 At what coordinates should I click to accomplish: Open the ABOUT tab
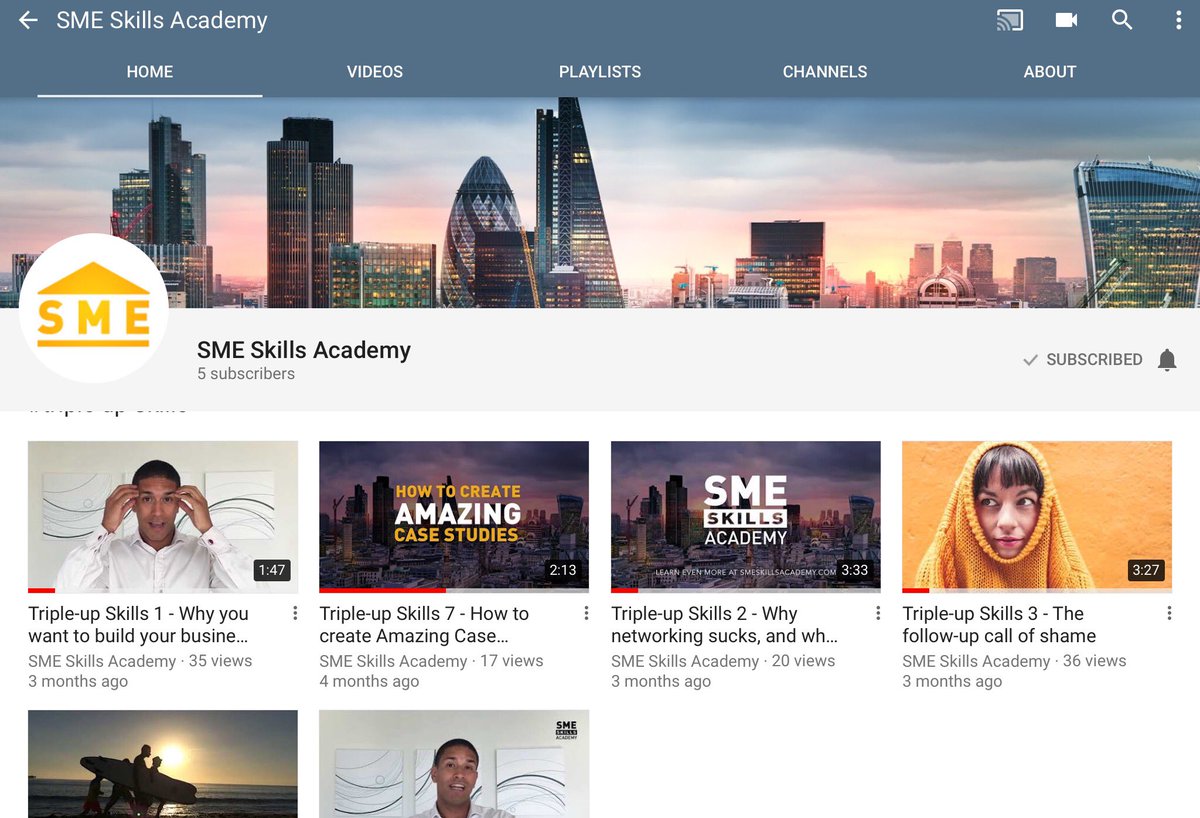pos(1050,71)
